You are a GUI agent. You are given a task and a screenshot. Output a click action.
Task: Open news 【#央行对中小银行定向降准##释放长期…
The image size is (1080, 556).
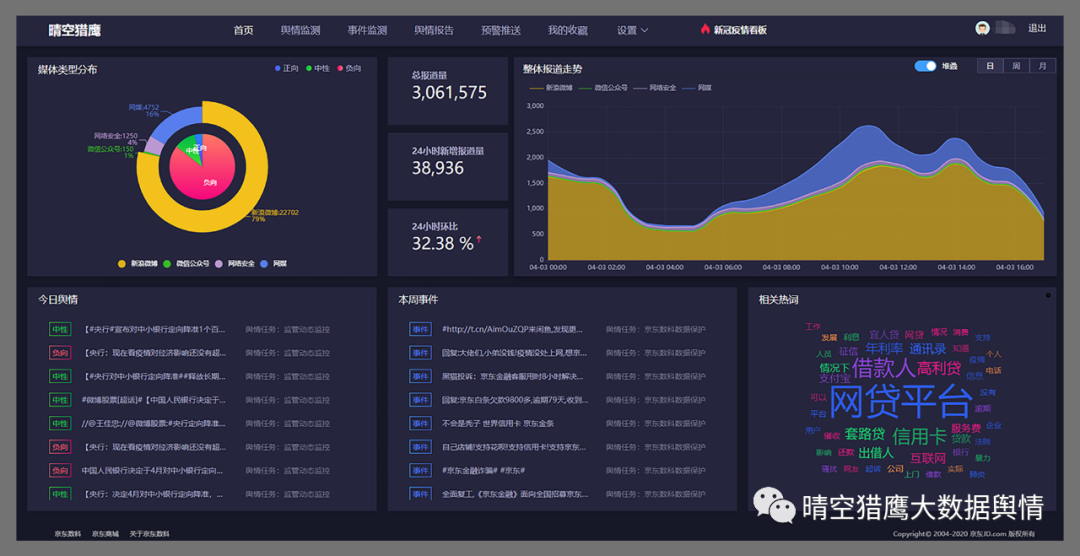coord(153,376)
